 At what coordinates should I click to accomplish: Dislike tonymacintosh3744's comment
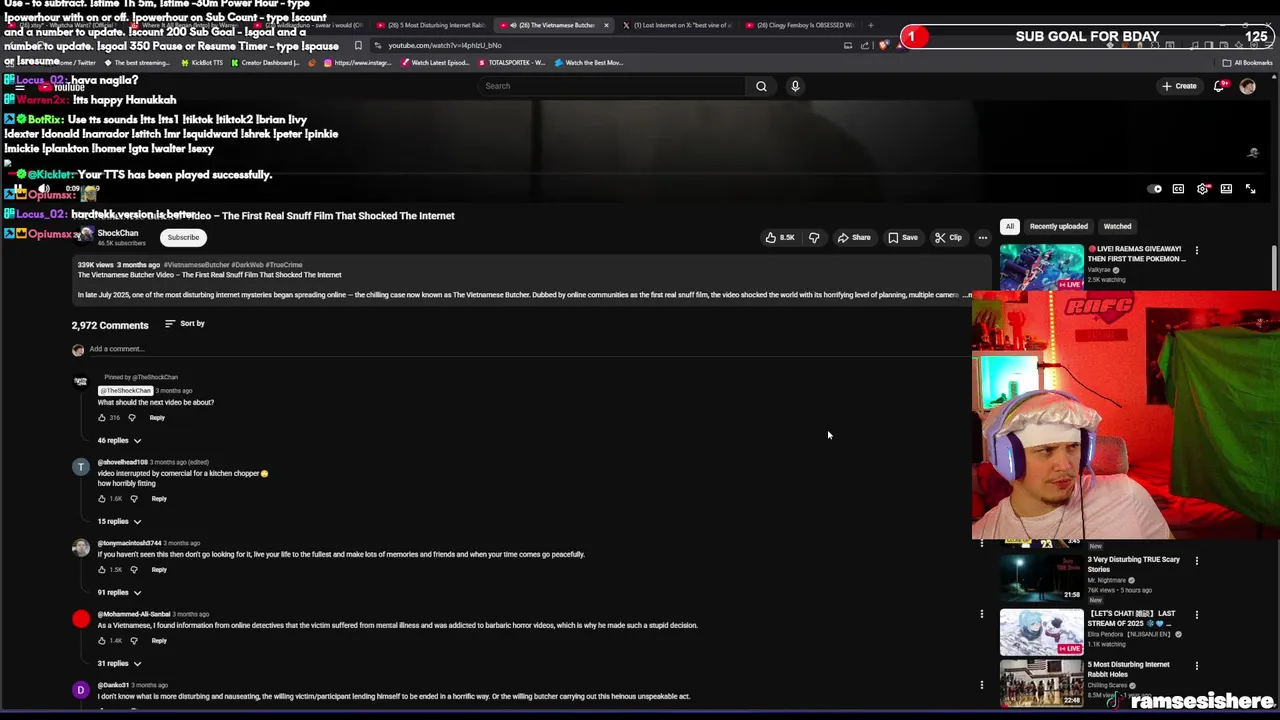point(134,570)
